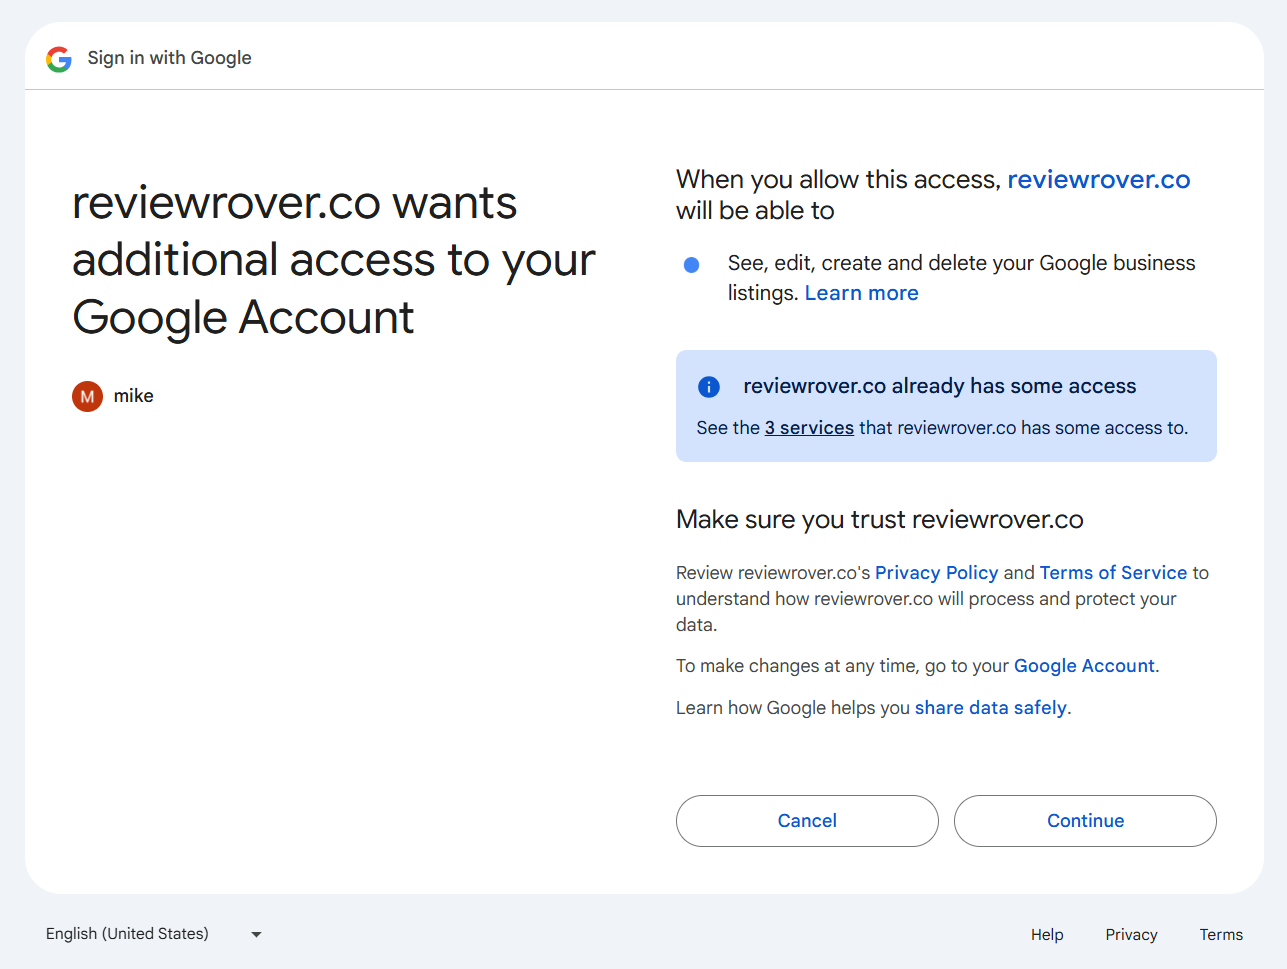The image size is (1287, 969).
Task: Click 'See, edit, create and delete' permission text
Action: pos(961,278)
